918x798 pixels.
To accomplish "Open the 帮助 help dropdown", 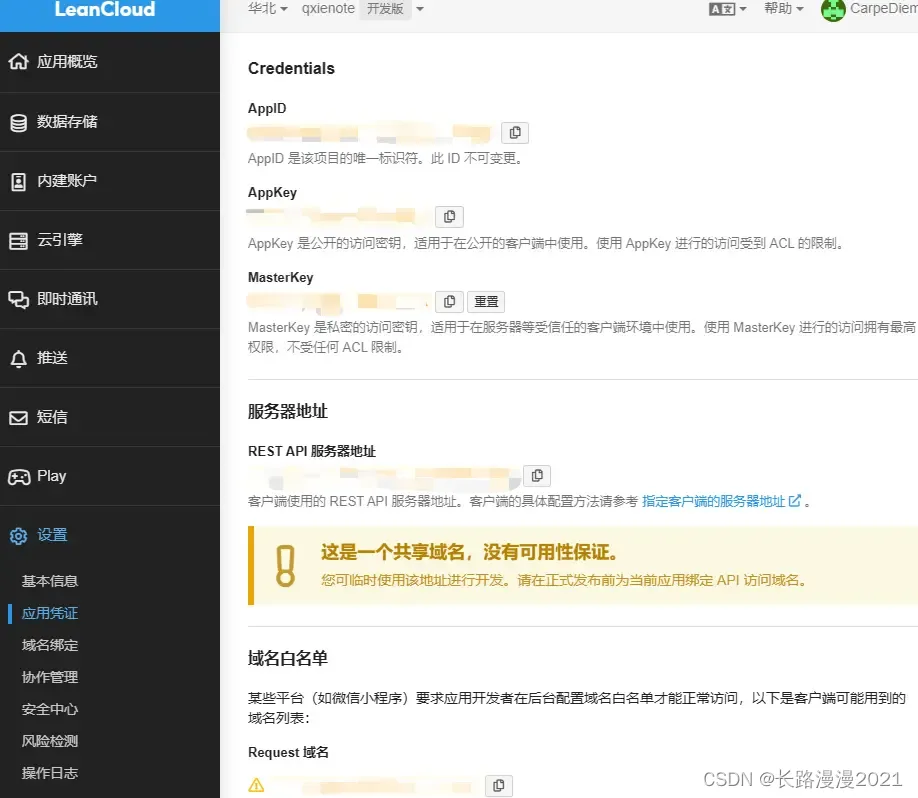I will click(784, 9).
